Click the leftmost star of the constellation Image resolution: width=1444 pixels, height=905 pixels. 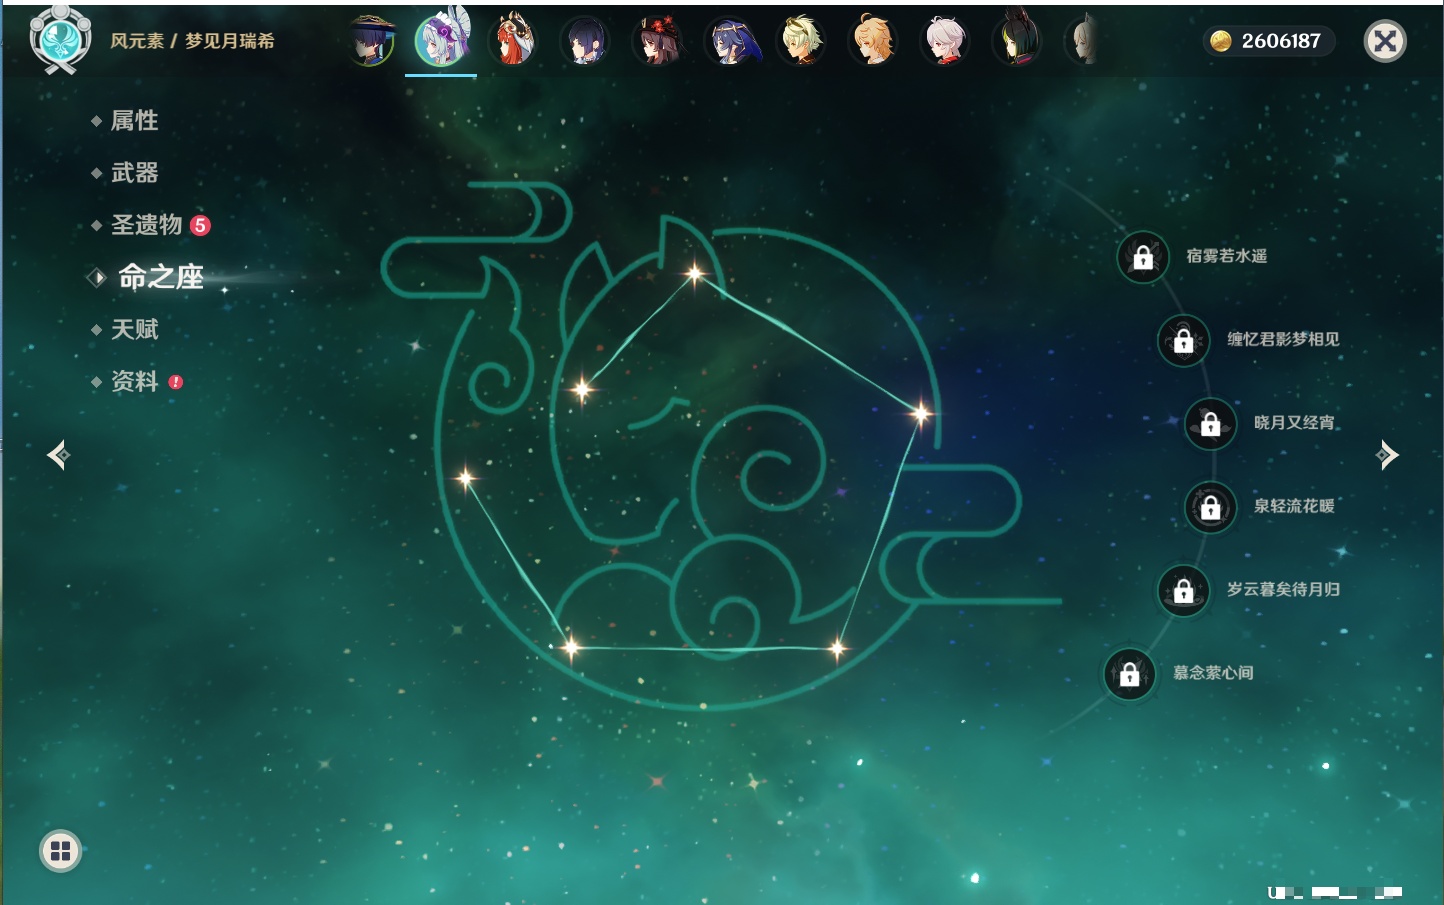(x=465, y=478)
